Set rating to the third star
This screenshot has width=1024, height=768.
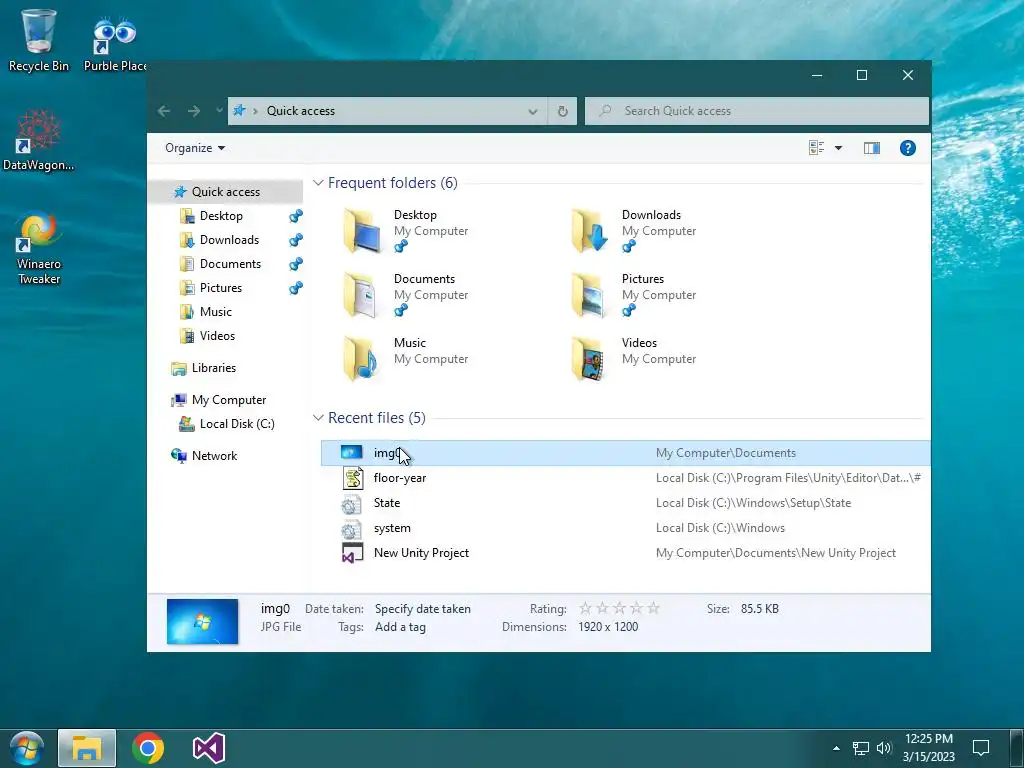(619, 609)
